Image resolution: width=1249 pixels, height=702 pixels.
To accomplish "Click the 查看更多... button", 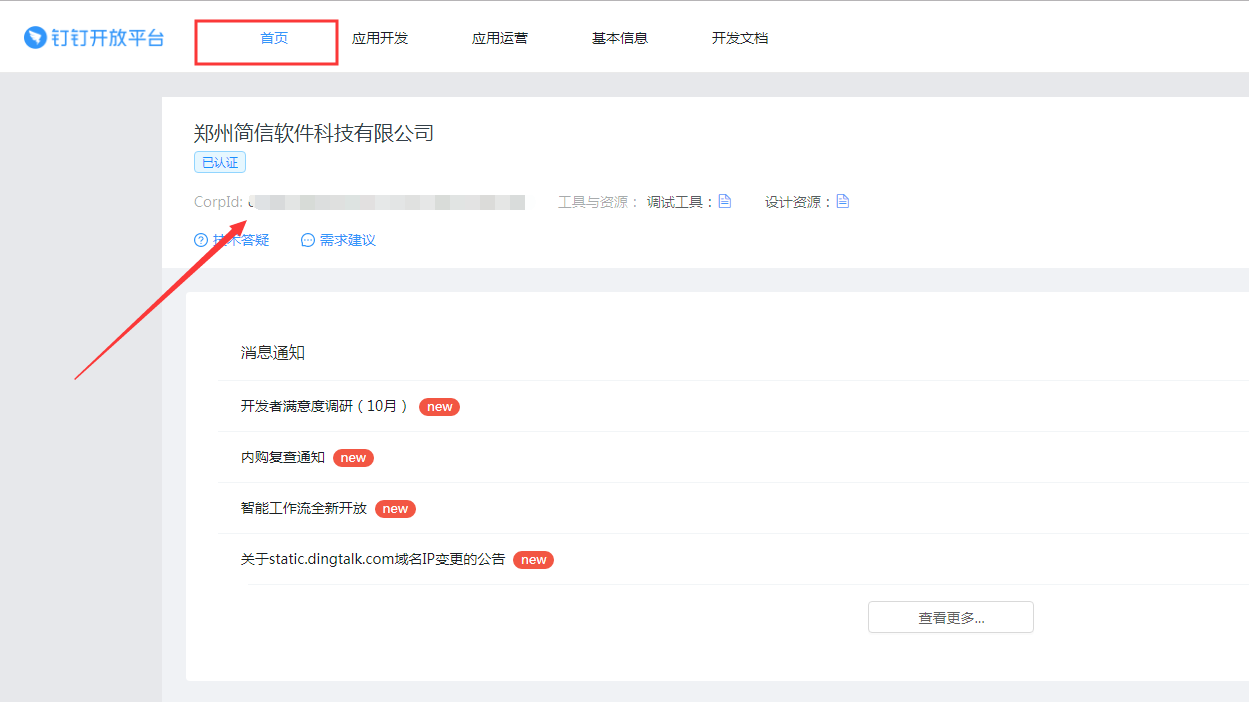I will [951, 617].
